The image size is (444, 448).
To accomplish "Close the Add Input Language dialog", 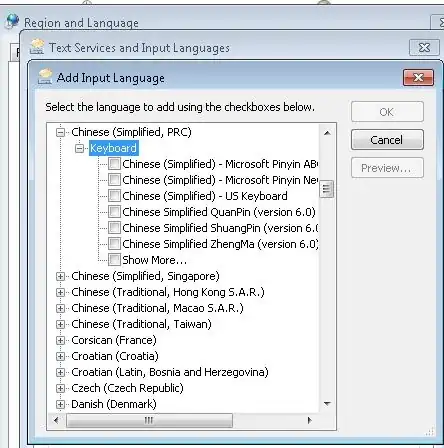I will coord(418,78).
